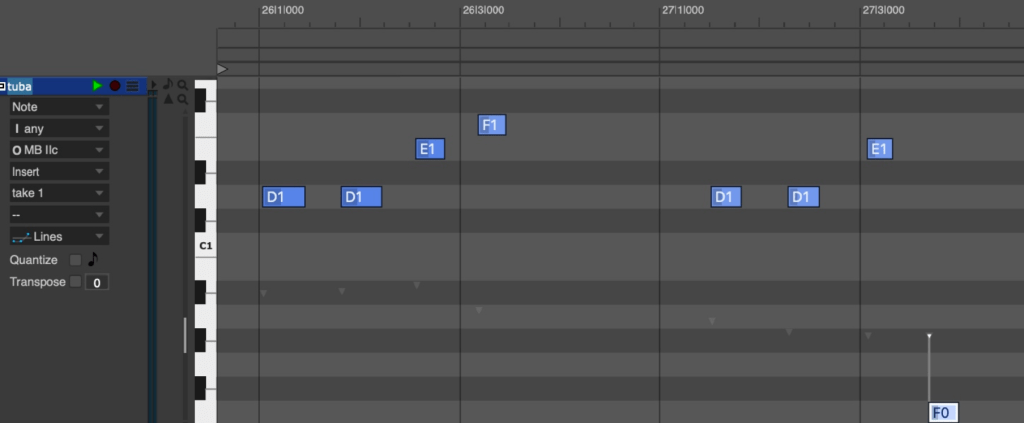The width and height of the screenshot is (1024, 423).
Task: Open the tuba track hamburger menu
Action: pyautogui.click(x=132, y=86)
